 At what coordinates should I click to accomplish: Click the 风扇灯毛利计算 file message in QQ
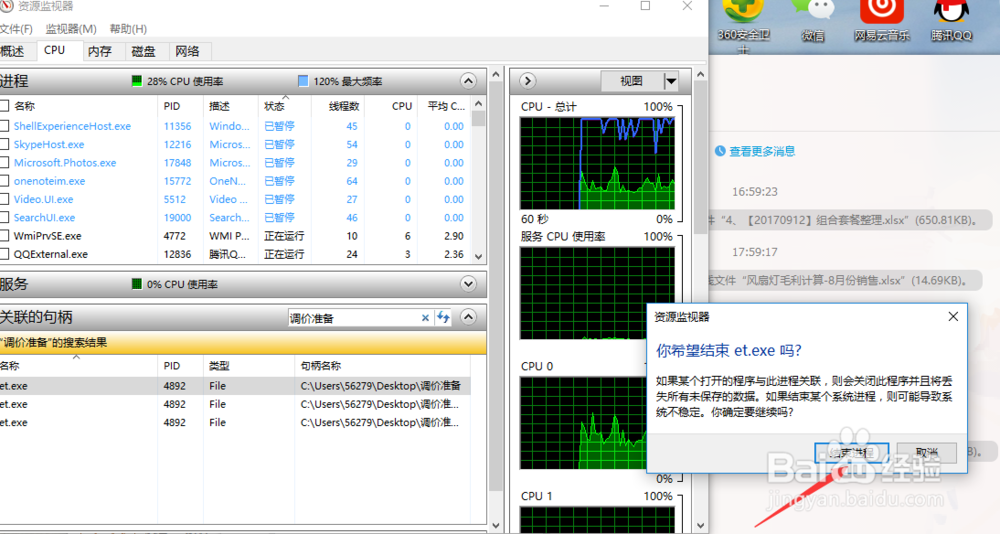click(x=845, y=280)
